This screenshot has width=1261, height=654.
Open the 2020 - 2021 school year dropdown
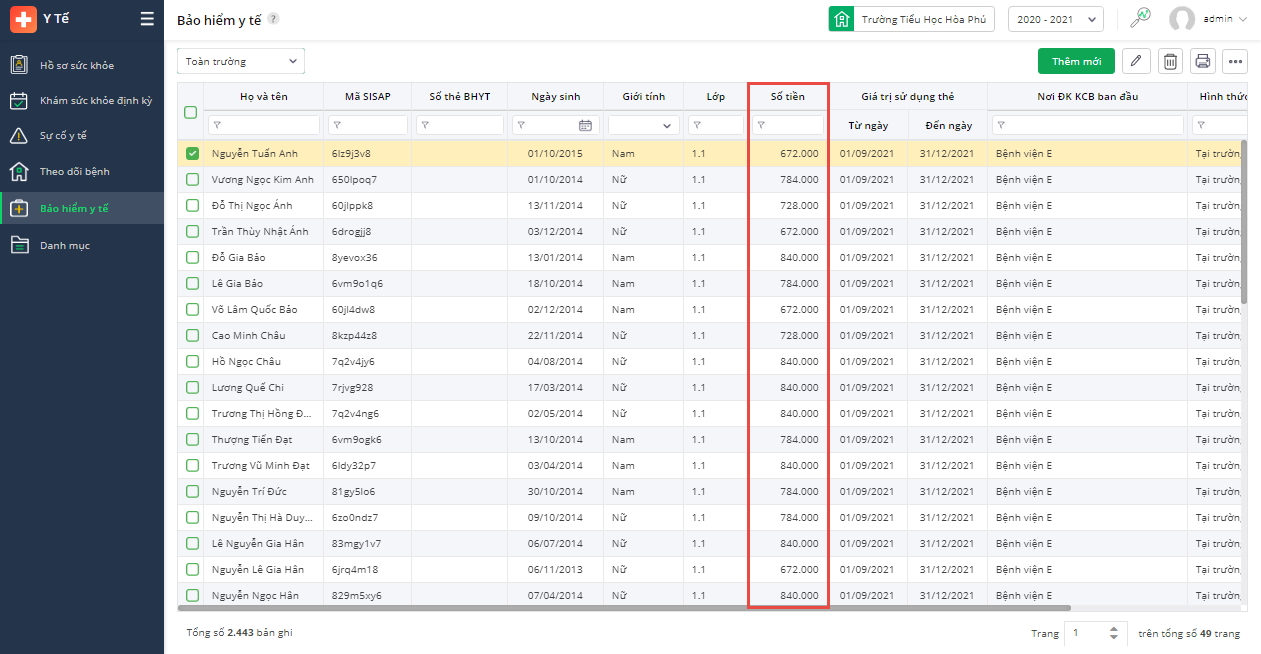pos(1055,19)
